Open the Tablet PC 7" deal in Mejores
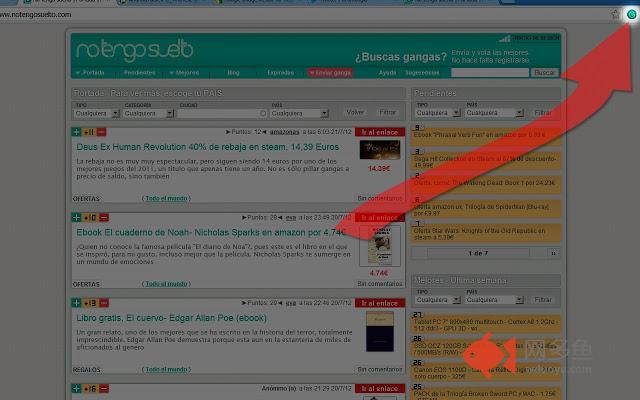This screenshot has height=400, width=640. point(486,325)
